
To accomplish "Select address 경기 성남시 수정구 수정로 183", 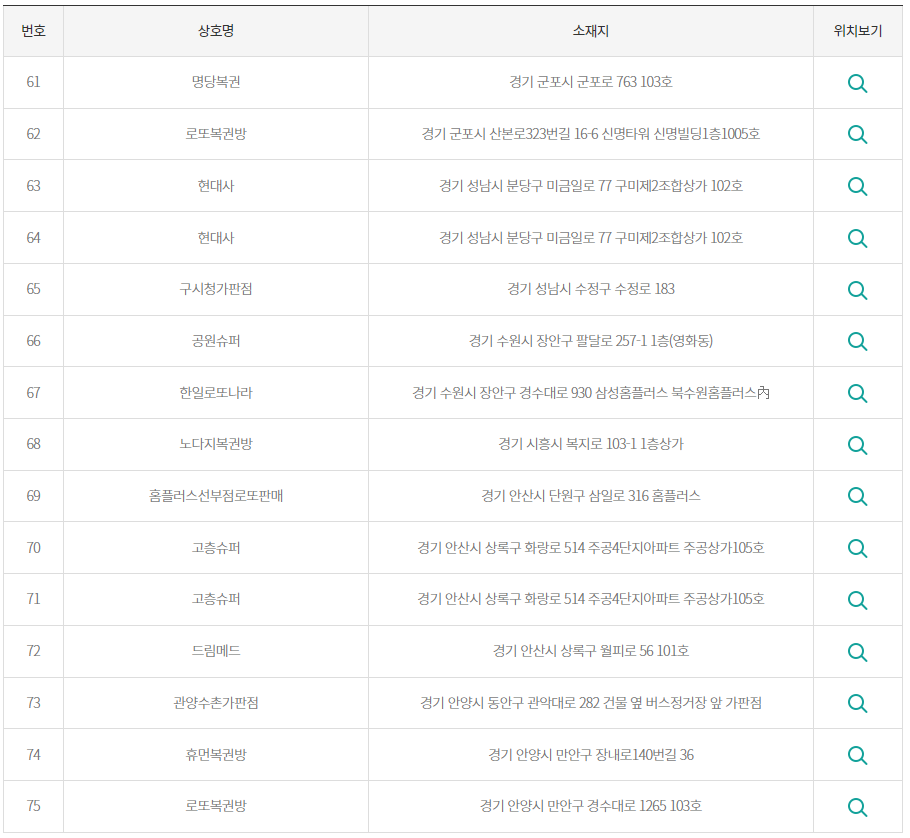I will point(591,289).
